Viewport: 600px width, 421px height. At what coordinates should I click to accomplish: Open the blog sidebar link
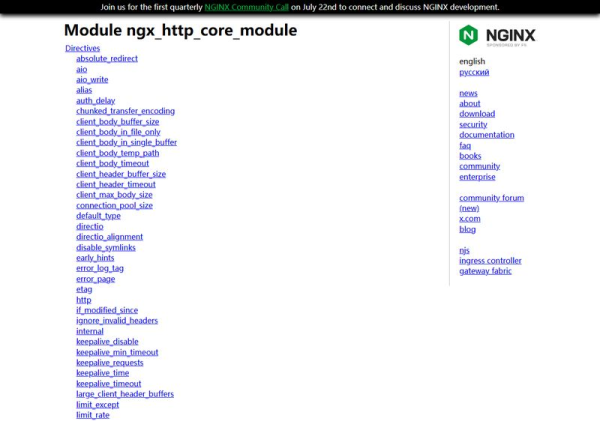click(468, 230)
